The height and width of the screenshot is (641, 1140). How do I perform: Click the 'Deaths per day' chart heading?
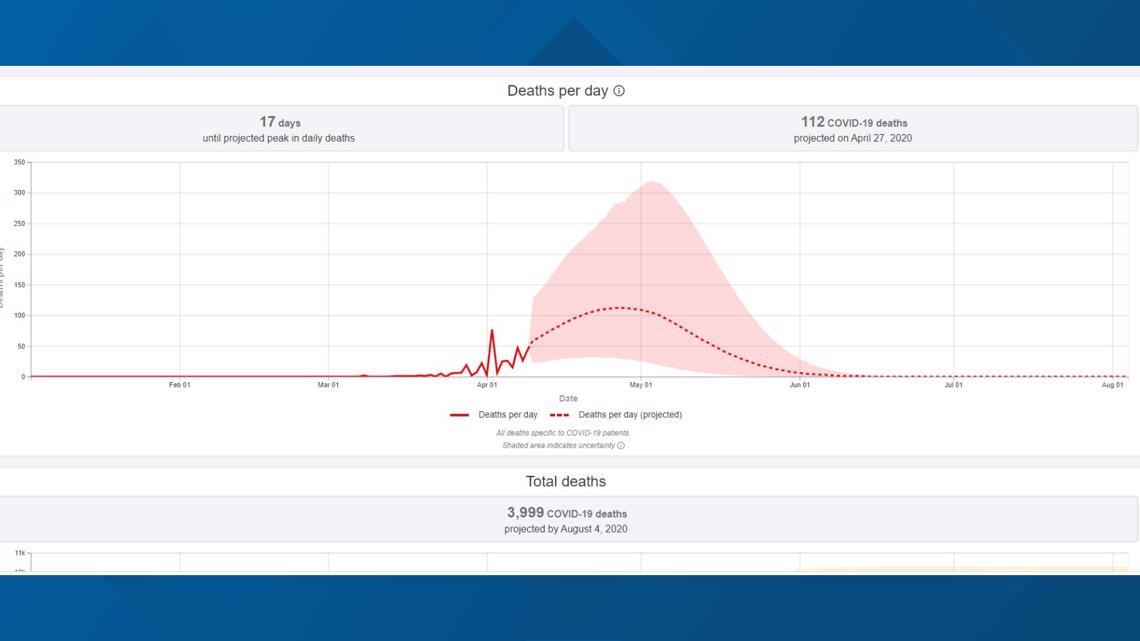click(557, 91)
